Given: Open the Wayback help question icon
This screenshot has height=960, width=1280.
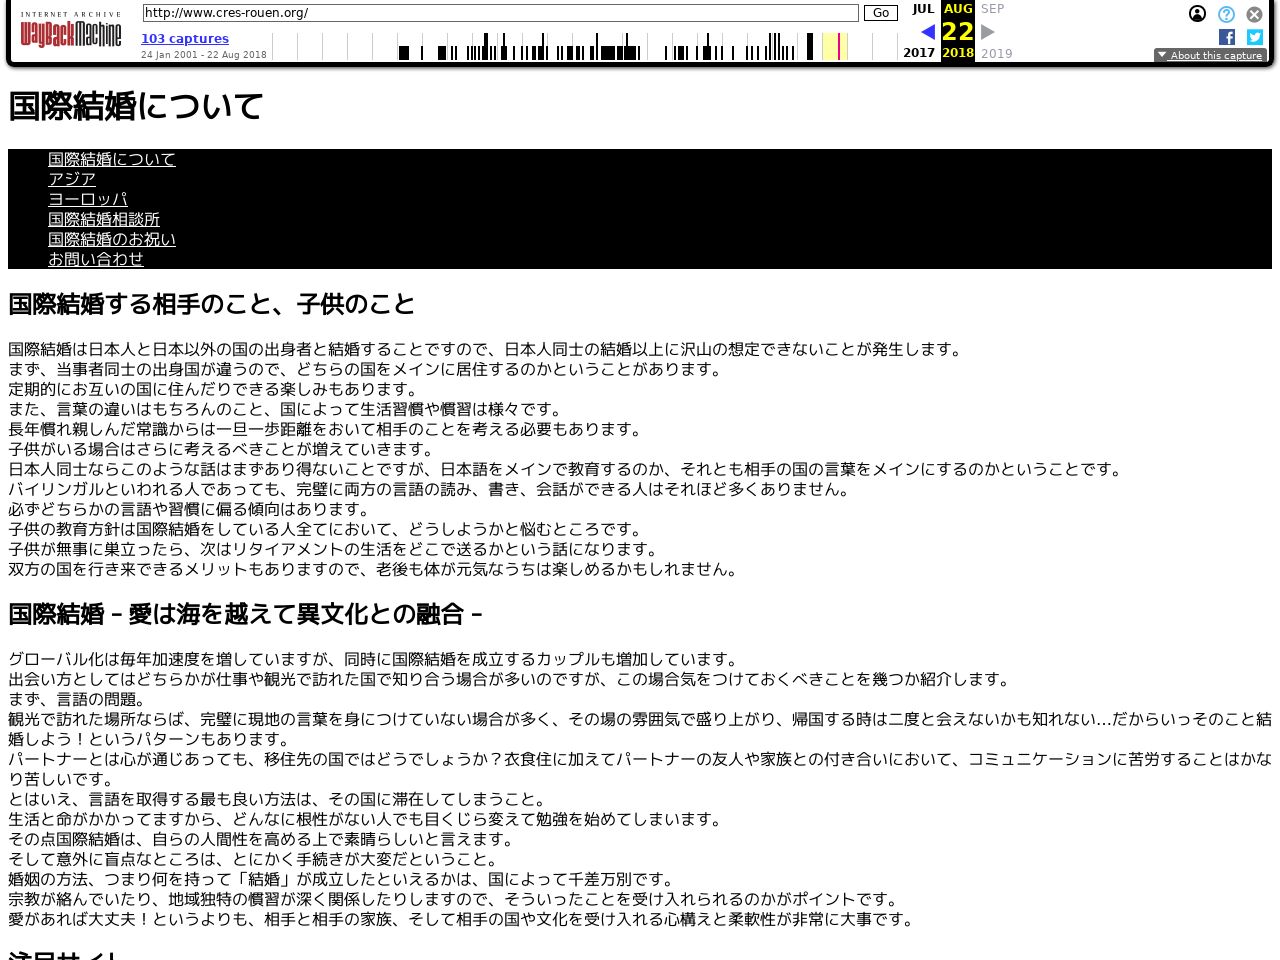Looking at the screenshot, I should 1226,14.
